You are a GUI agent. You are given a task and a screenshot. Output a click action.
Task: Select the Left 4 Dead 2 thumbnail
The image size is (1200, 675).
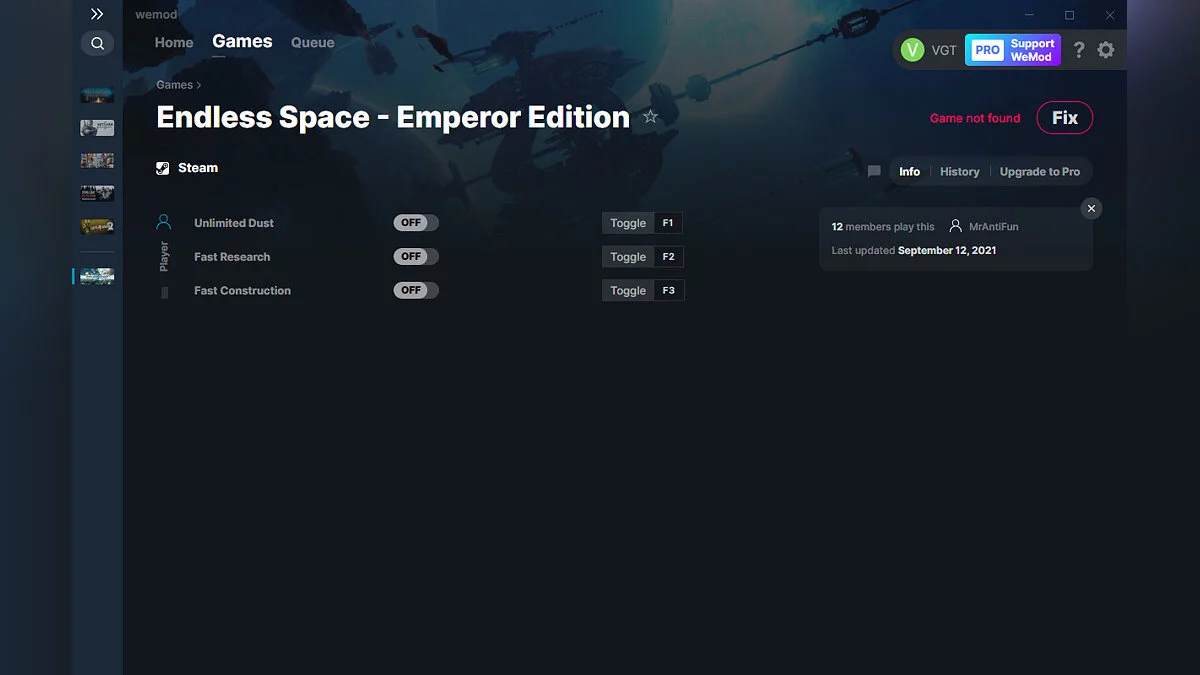pyautogui.click(x=97, y=225)
